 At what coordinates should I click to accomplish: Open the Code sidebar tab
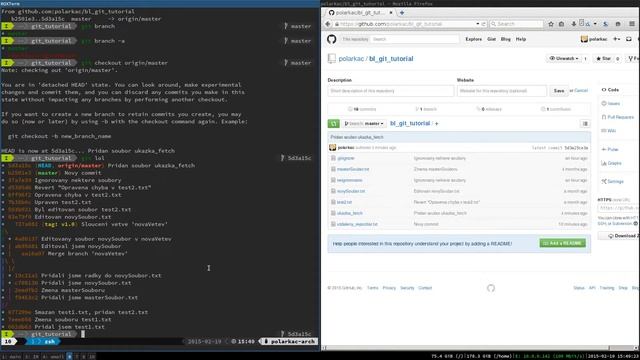tap(611, 90)
